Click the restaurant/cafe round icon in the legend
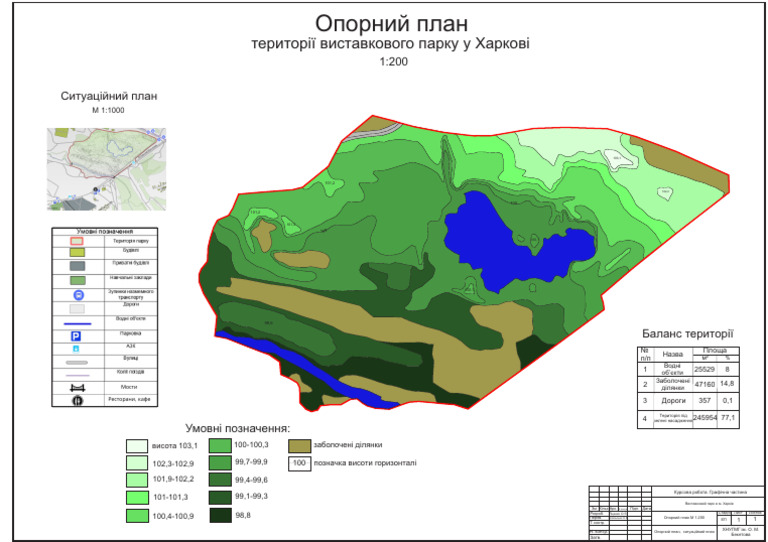Screen dimensions: 768x542 (x=77, y=401)
